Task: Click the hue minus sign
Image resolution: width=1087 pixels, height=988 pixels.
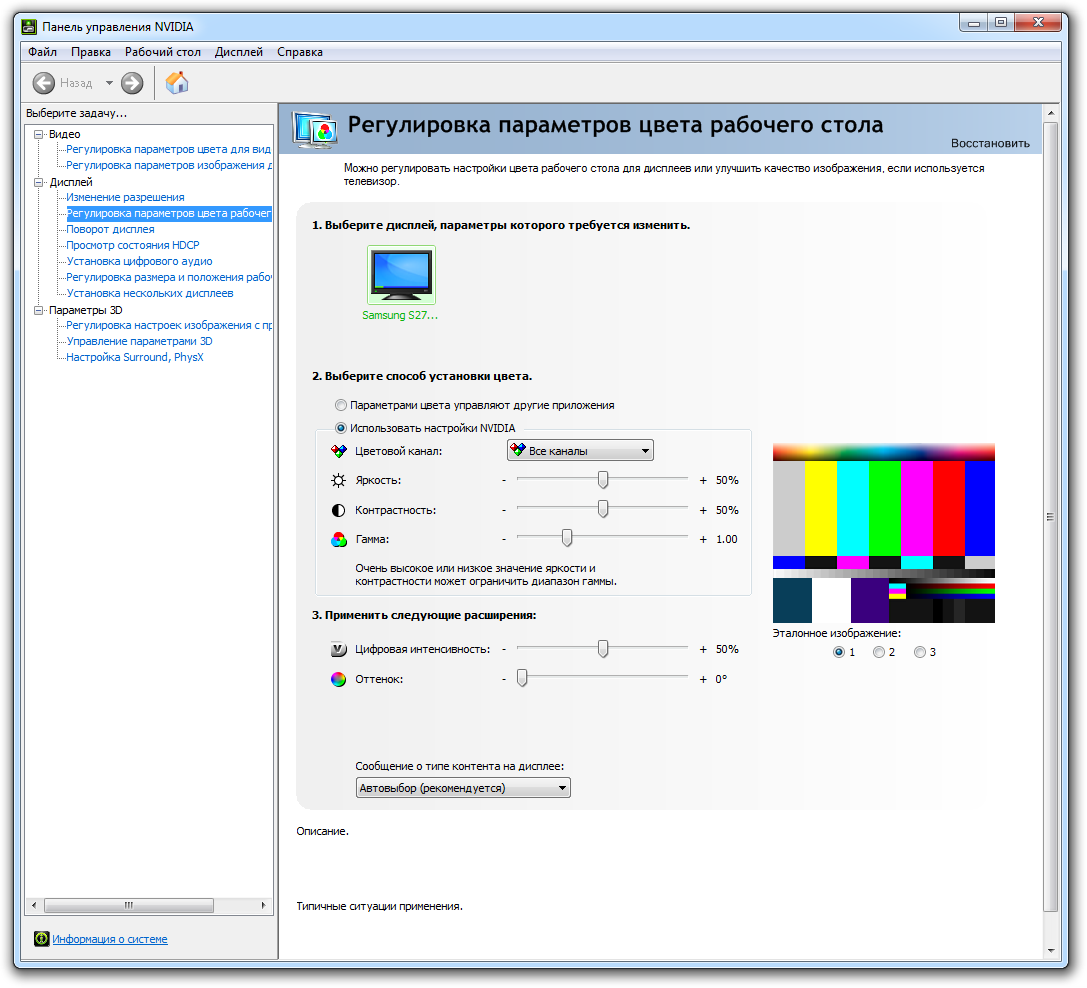Action: click(x=504, y=679)
